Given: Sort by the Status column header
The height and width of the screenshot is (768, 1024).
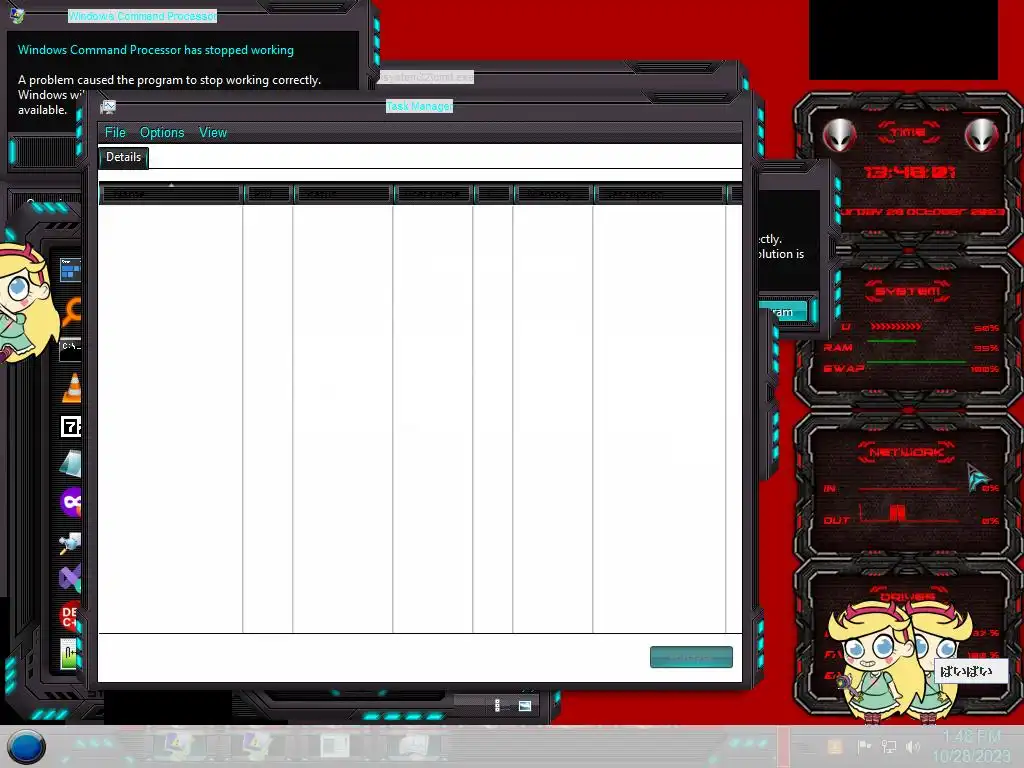Looking at the screenshot, I should pyautogui.click(x=342, y=194).
